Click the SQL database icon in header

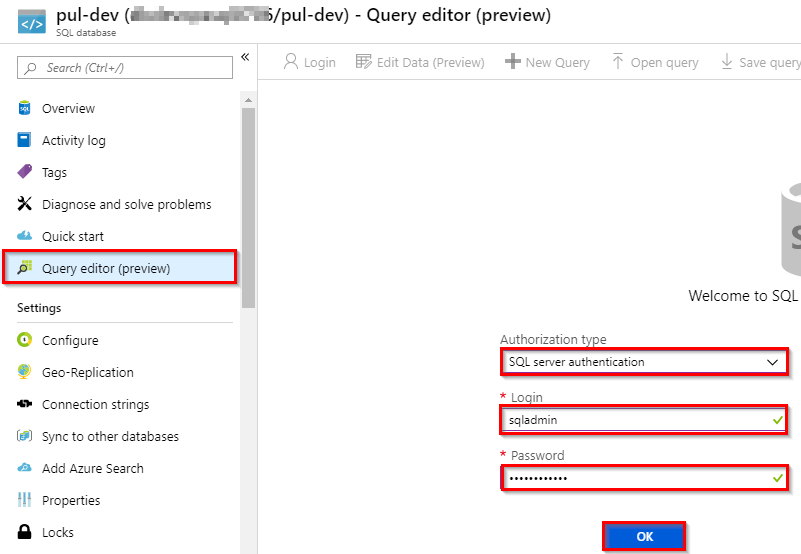pyautogui.click(x=32, y=22)
